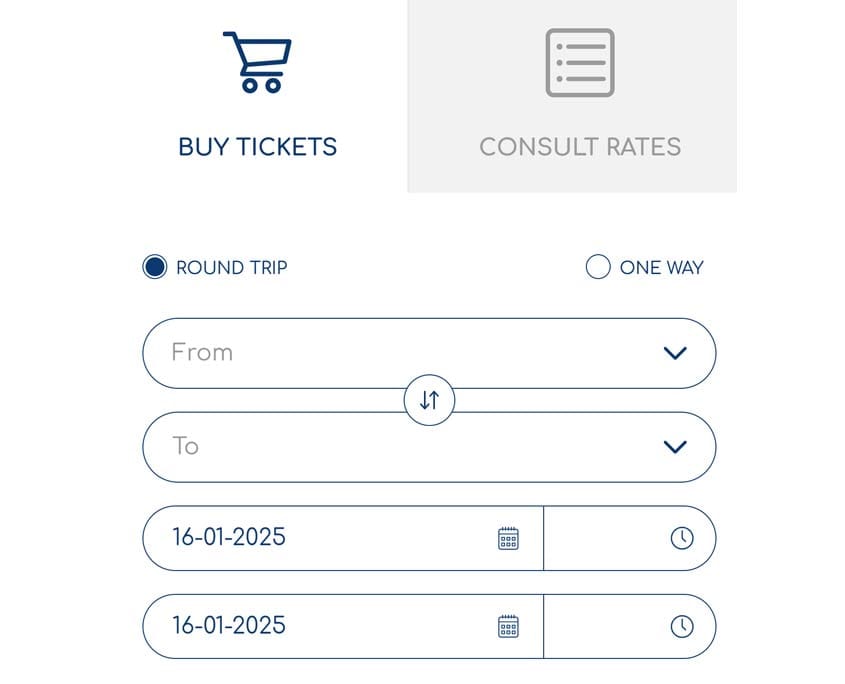Image resolution: width=845 pixels, height=684 pixels.
Task: Open return date calendar icon
Action: 508,626
